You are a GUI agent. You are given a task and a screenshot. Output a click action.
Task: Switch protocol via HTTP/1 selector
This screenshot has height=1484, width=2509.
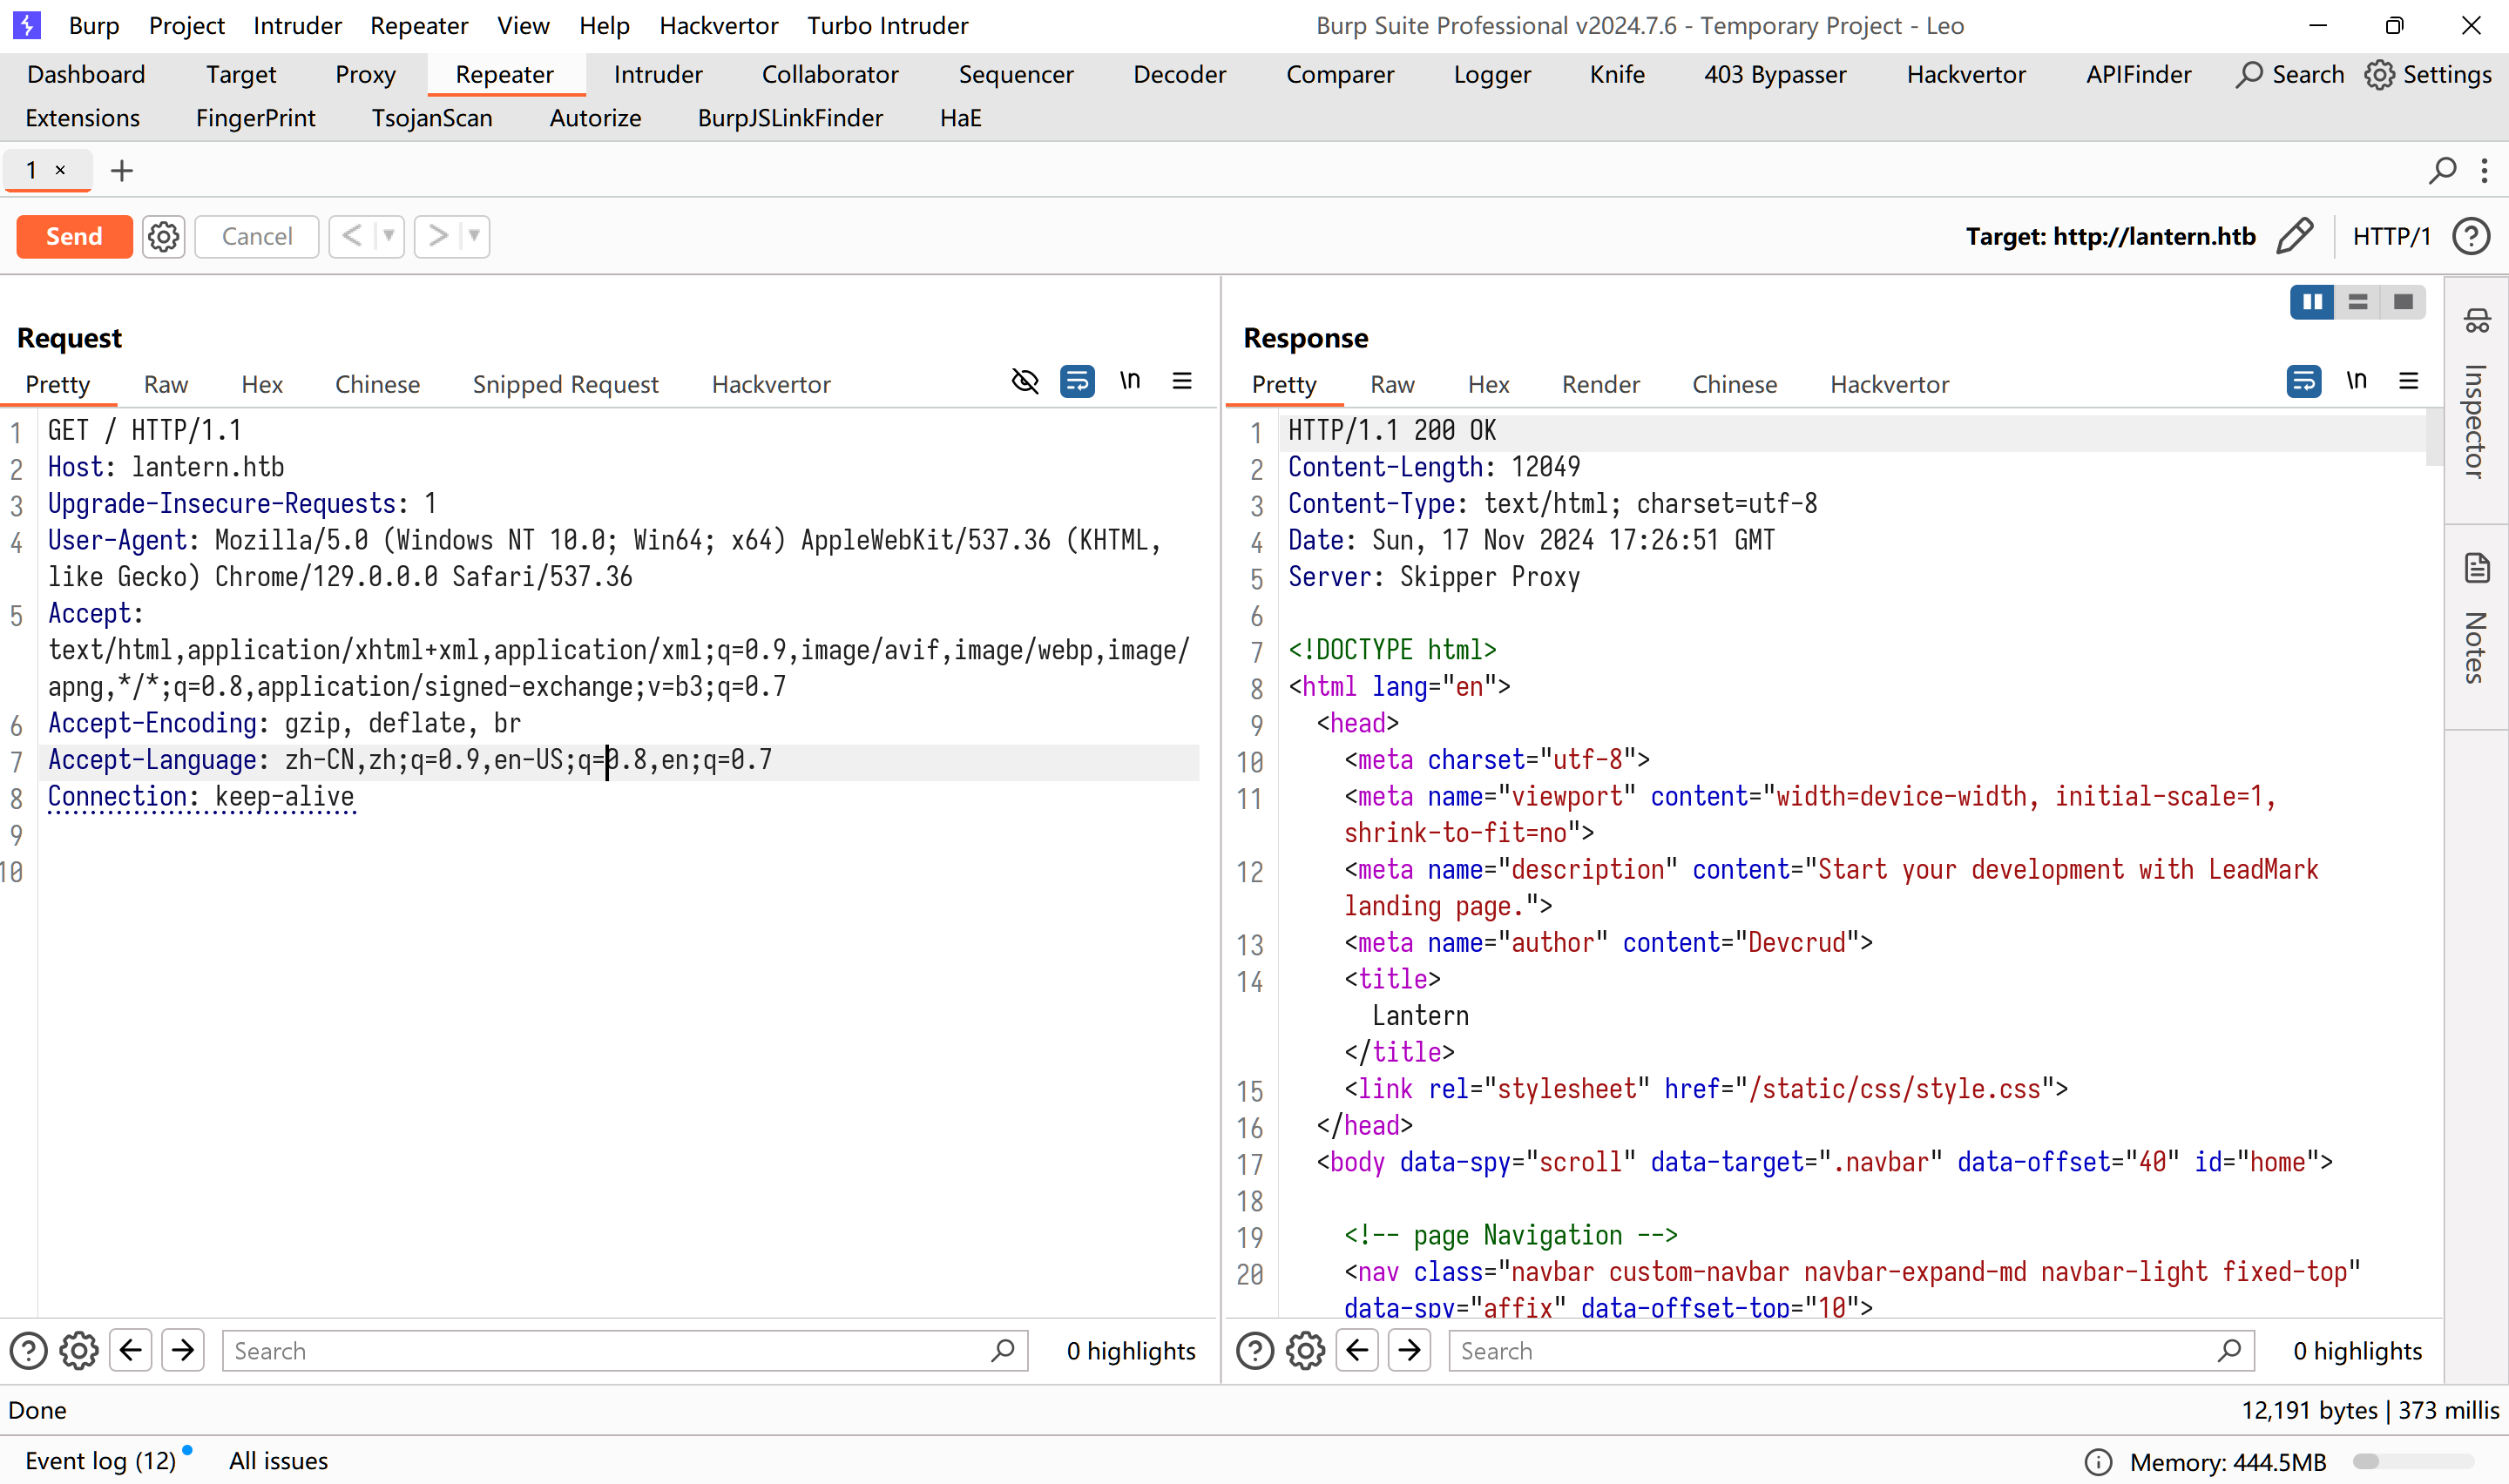point(2391,237)
